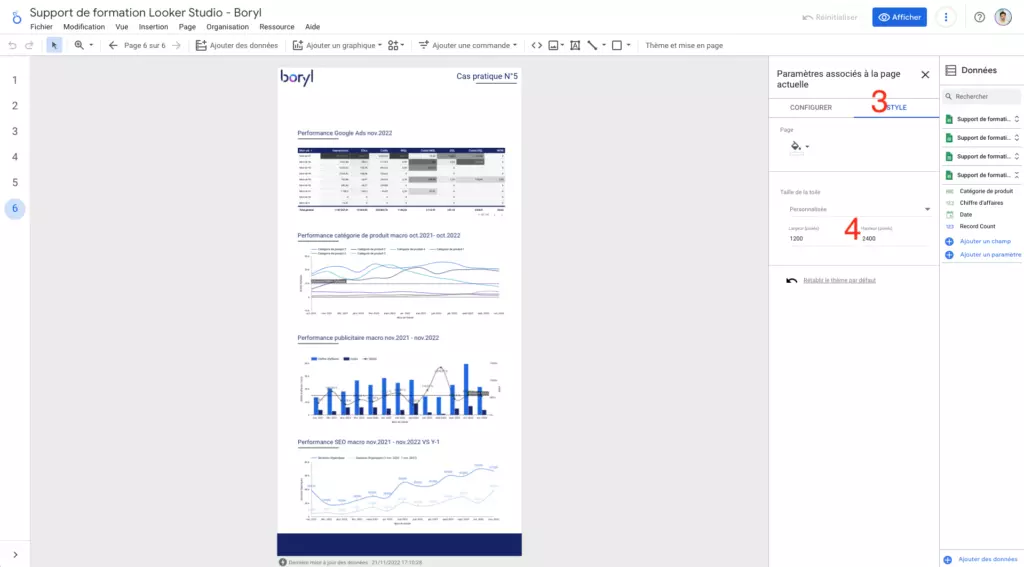Viewport: 1024px width, 567px height.
Task: Click the Ajouter un paramètre link
Action: 990,255
